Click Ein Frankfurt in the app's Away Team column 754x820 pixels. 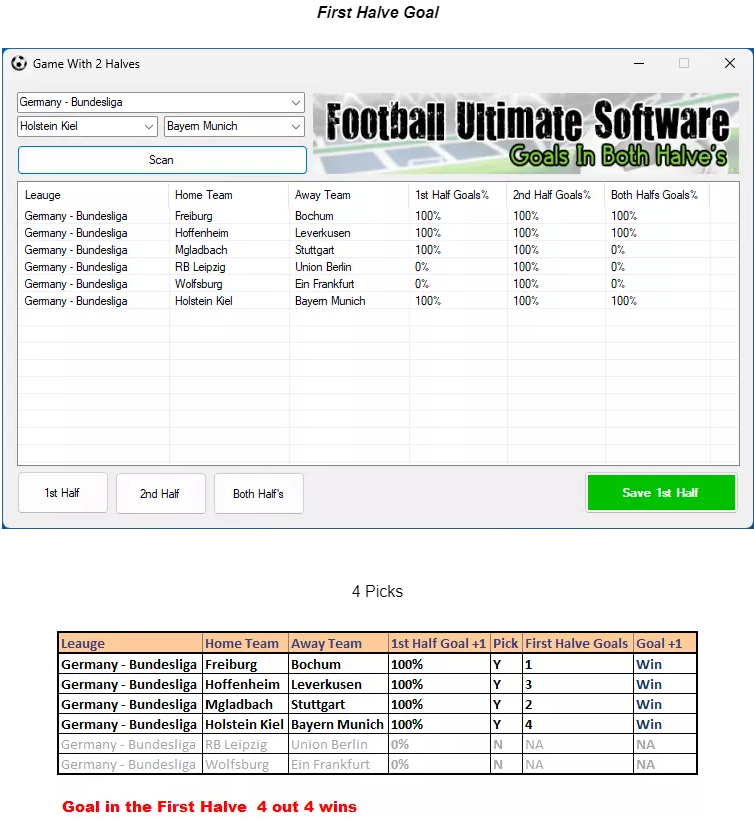click(325, 284)
